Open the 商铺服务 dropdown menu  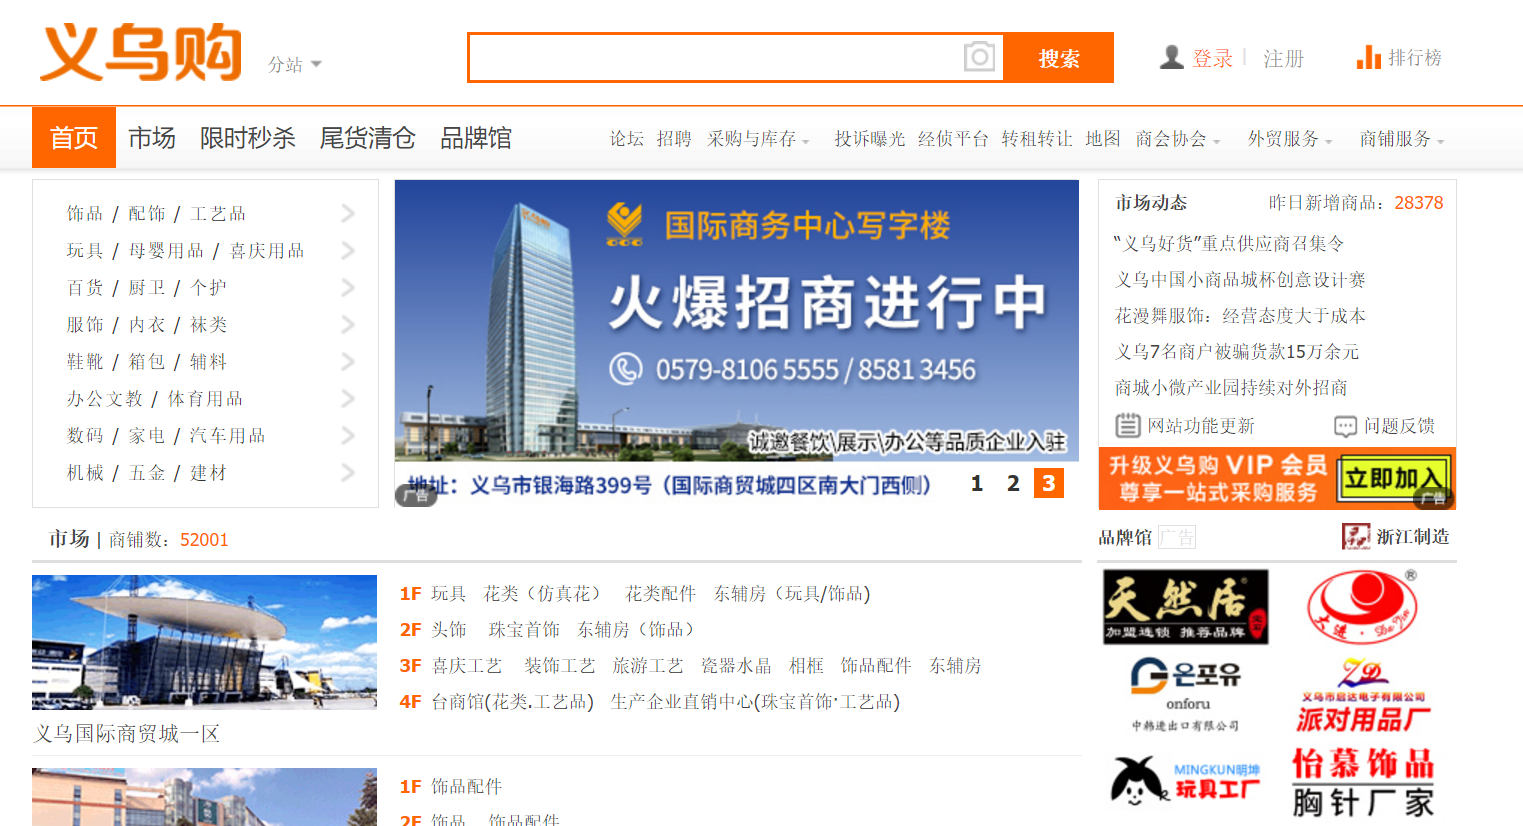click(1402, 139)
